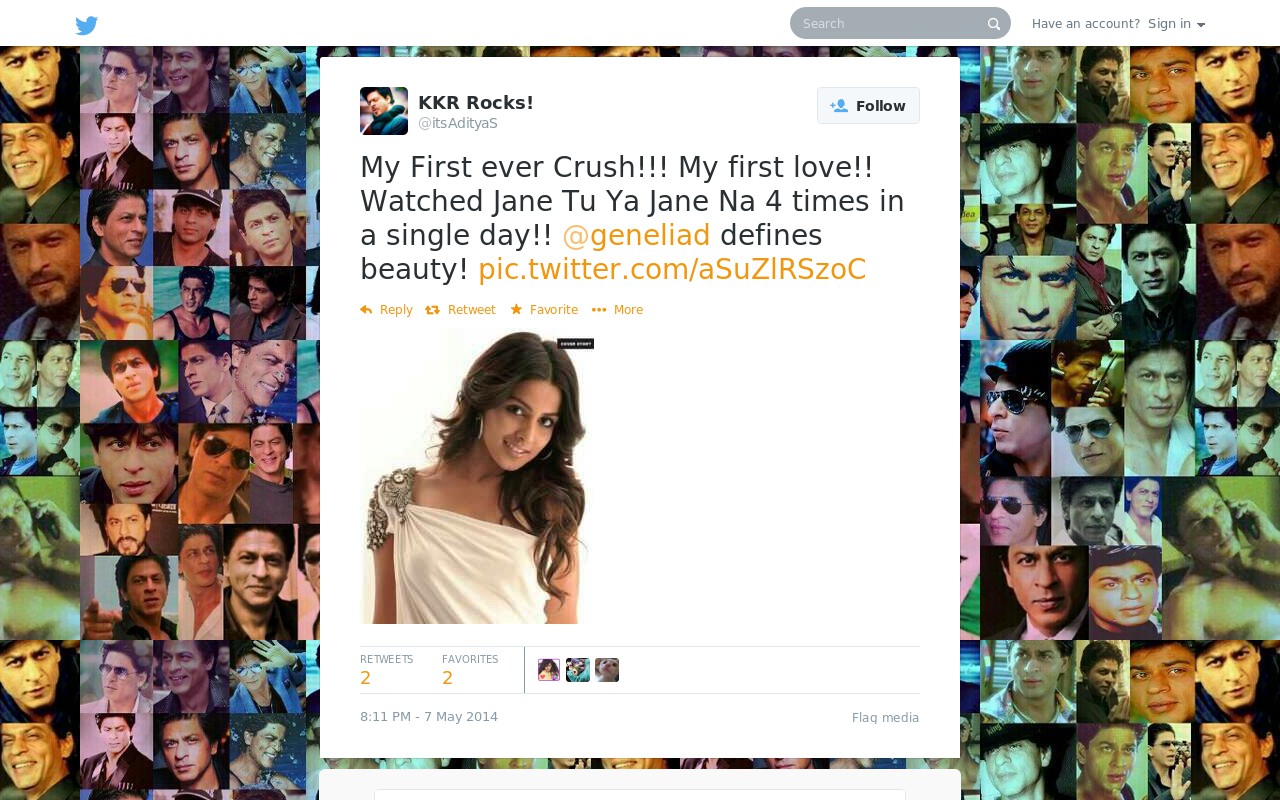Click the Reply arrow icon
The width and height of the screenshot is (1280, 800).
coord(366,310)
